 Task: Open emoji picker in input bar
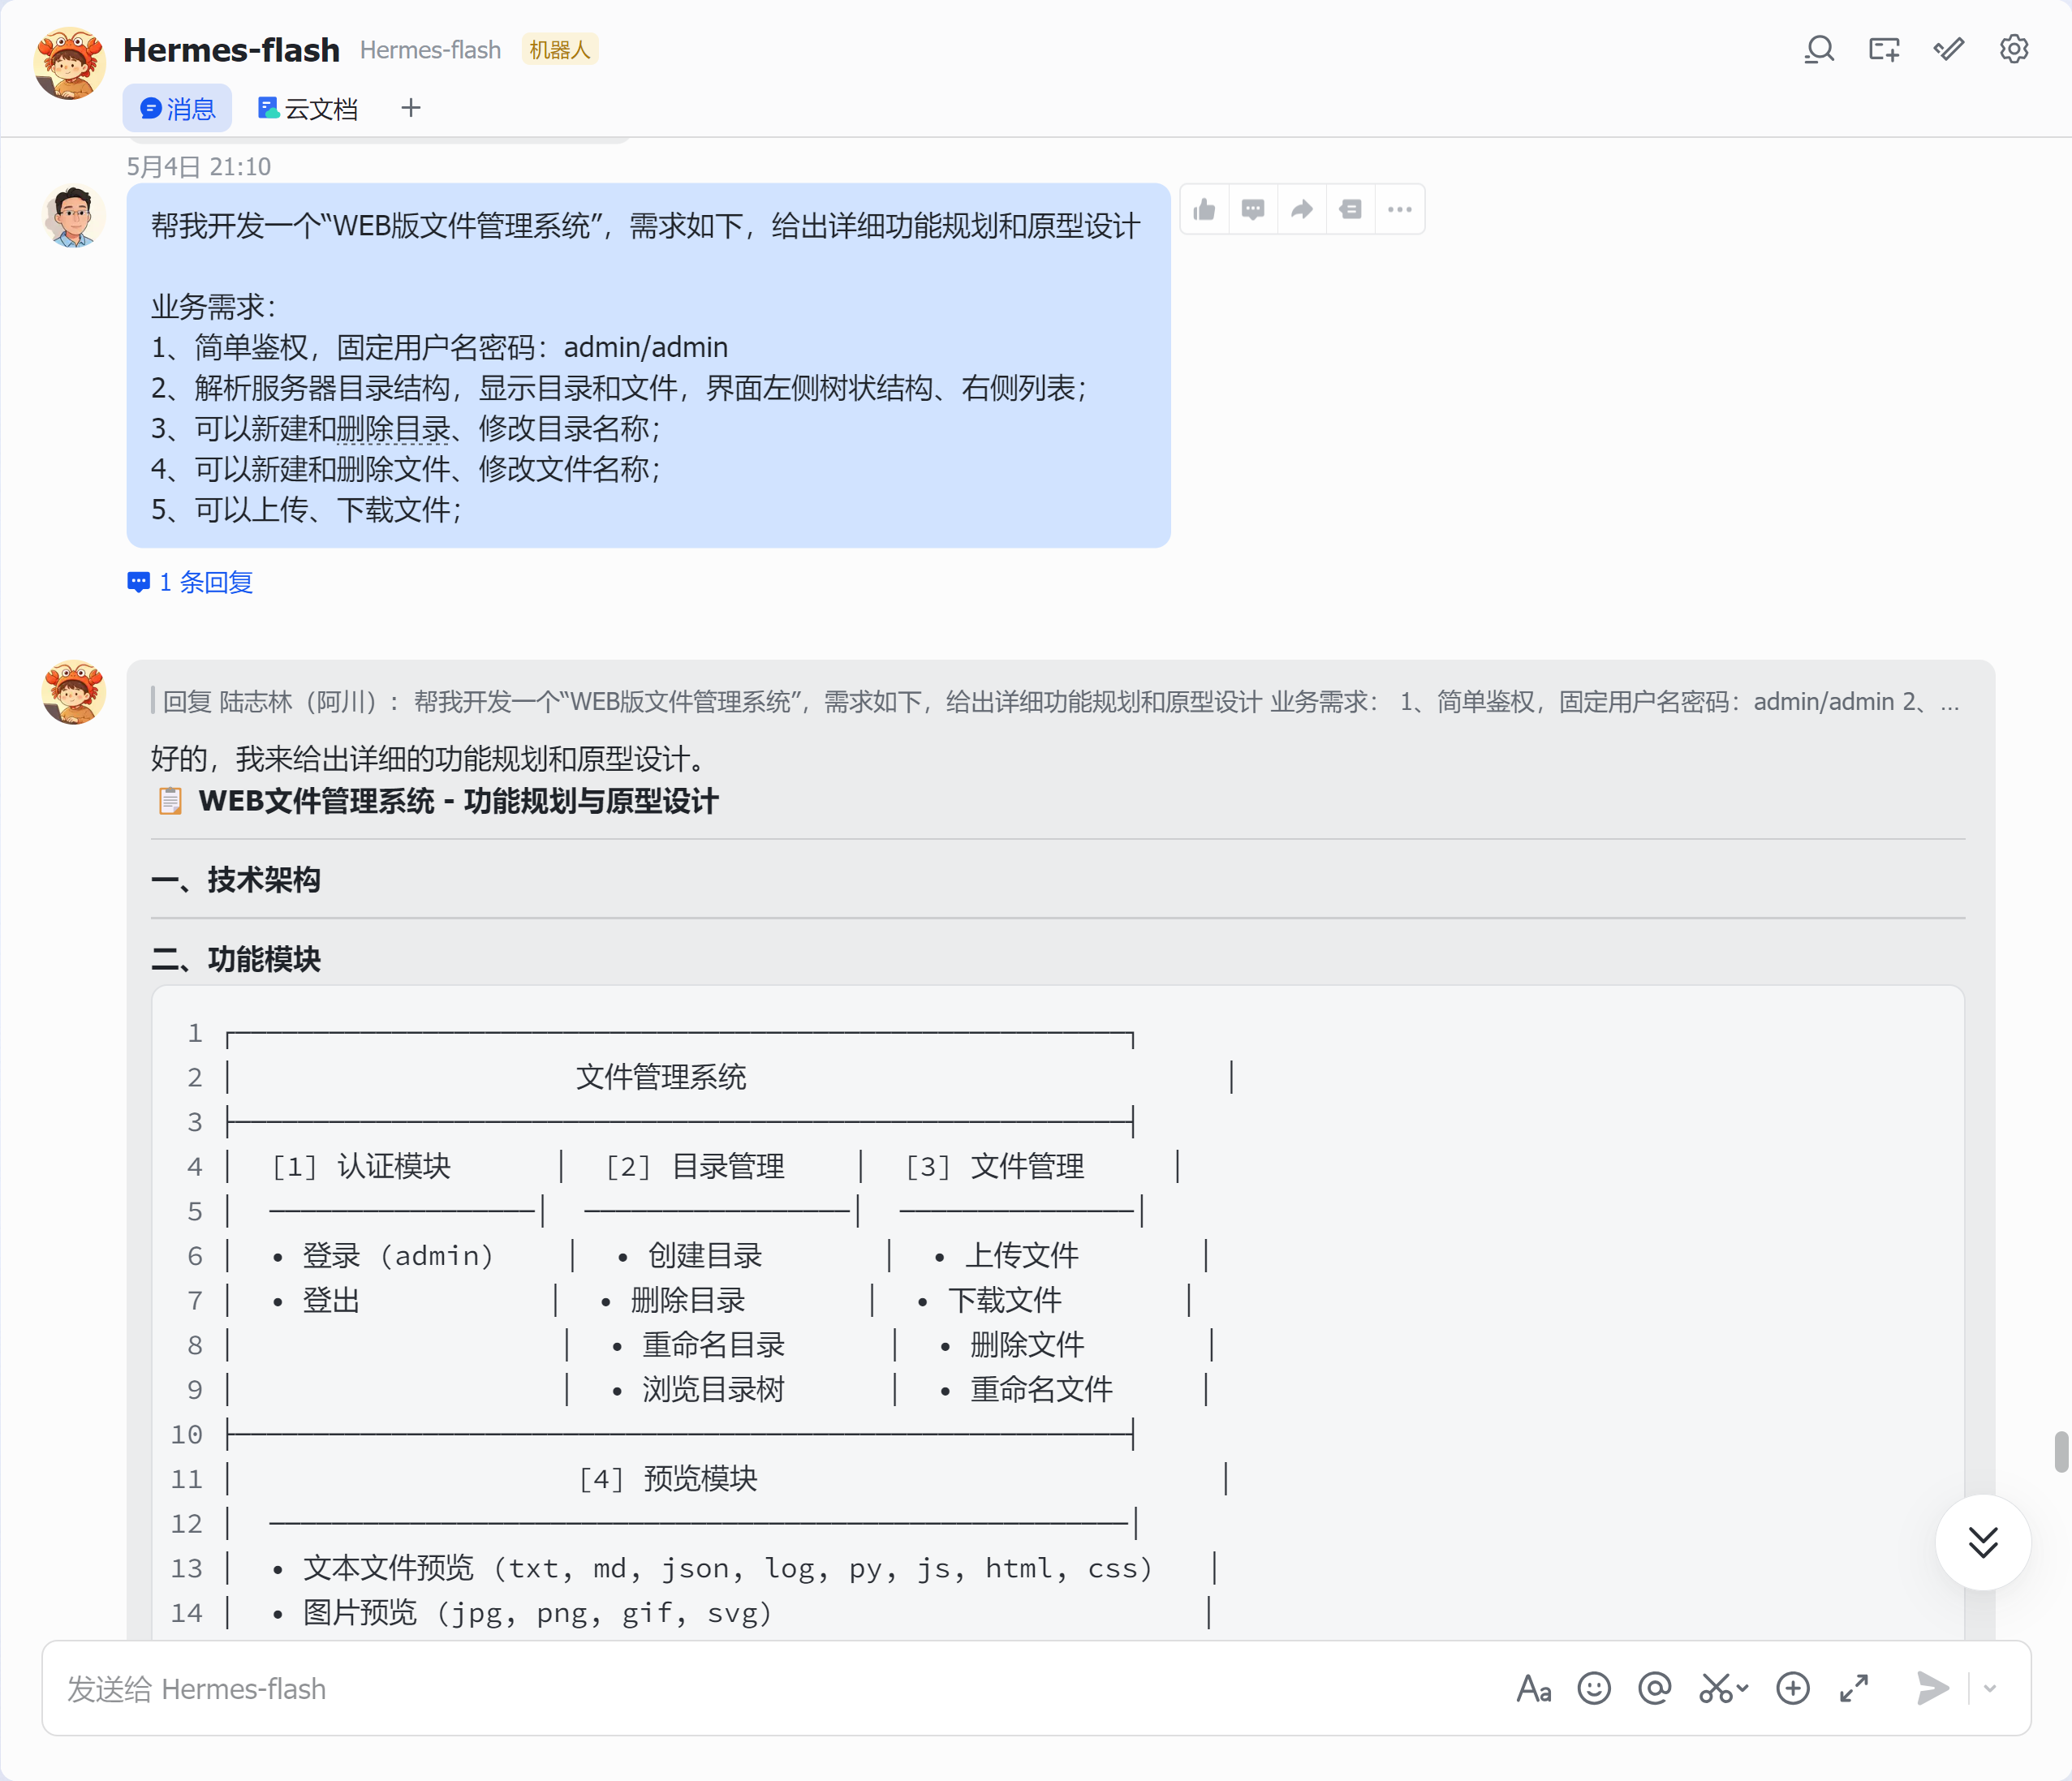point(1594,1688)
